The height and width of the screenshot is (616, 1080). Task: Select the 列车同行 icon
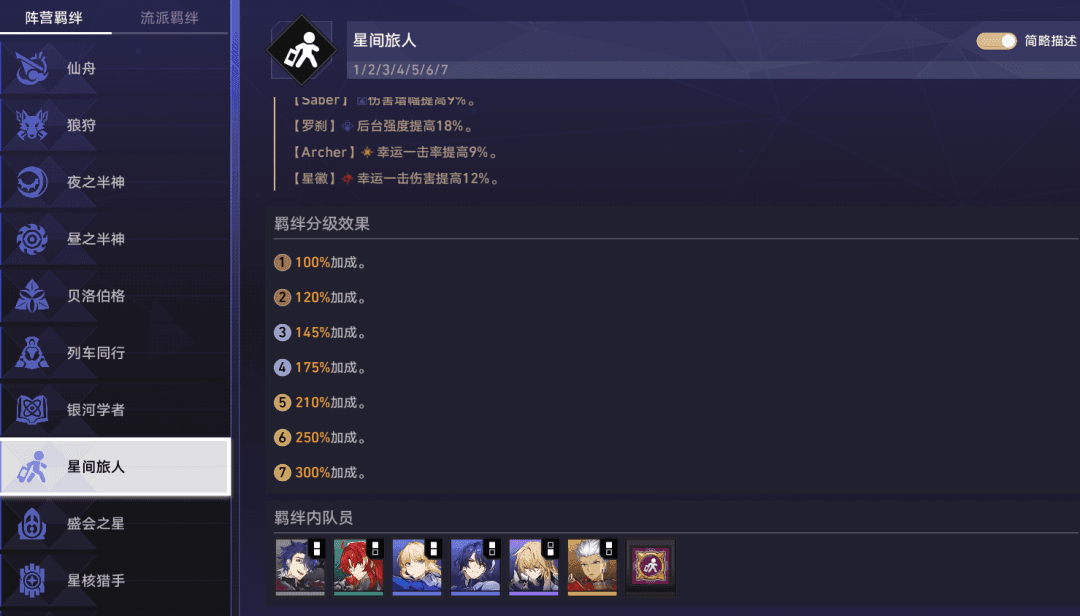pyautogui.click(x=32, y=353)
